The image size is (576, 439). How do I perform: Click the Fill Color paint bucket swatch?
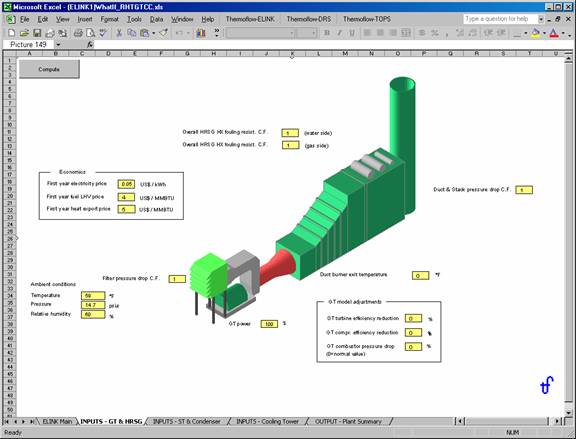coord(536,33)
